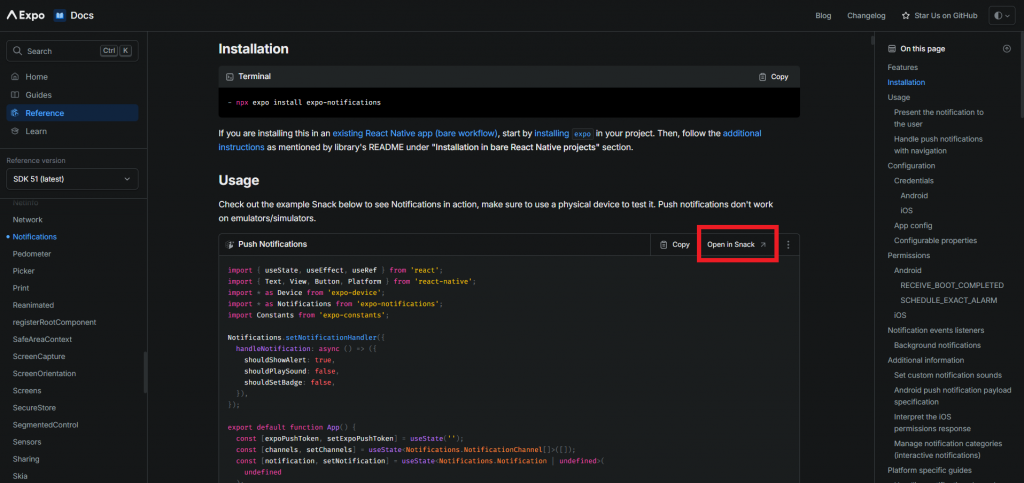Image resolution: width=1024 pixels, height=483 pixels.
Task: Click the Learn graduation cap icon
Action: [15, 131]
